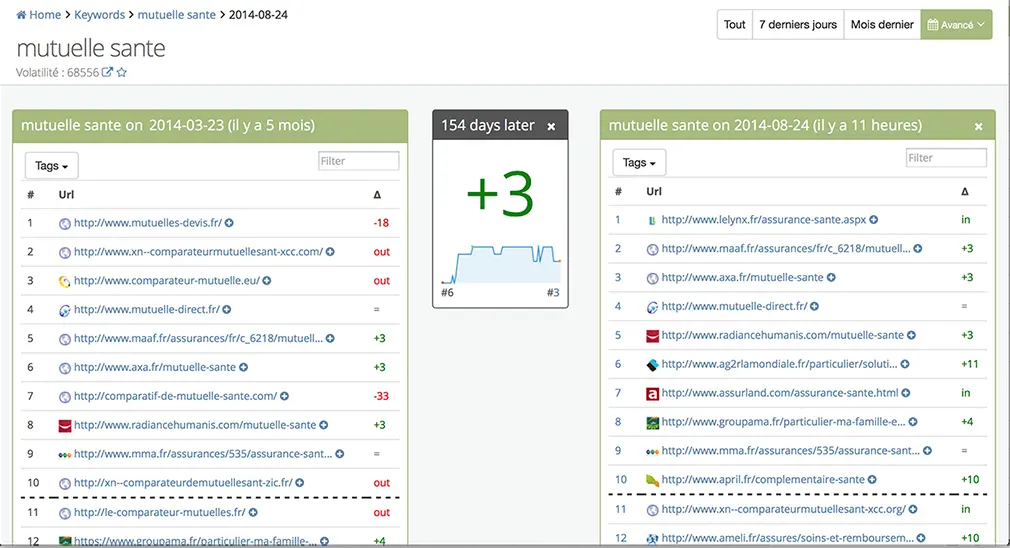
Task: Go to Keywords breadcrumb link
Action: (99, 15)
